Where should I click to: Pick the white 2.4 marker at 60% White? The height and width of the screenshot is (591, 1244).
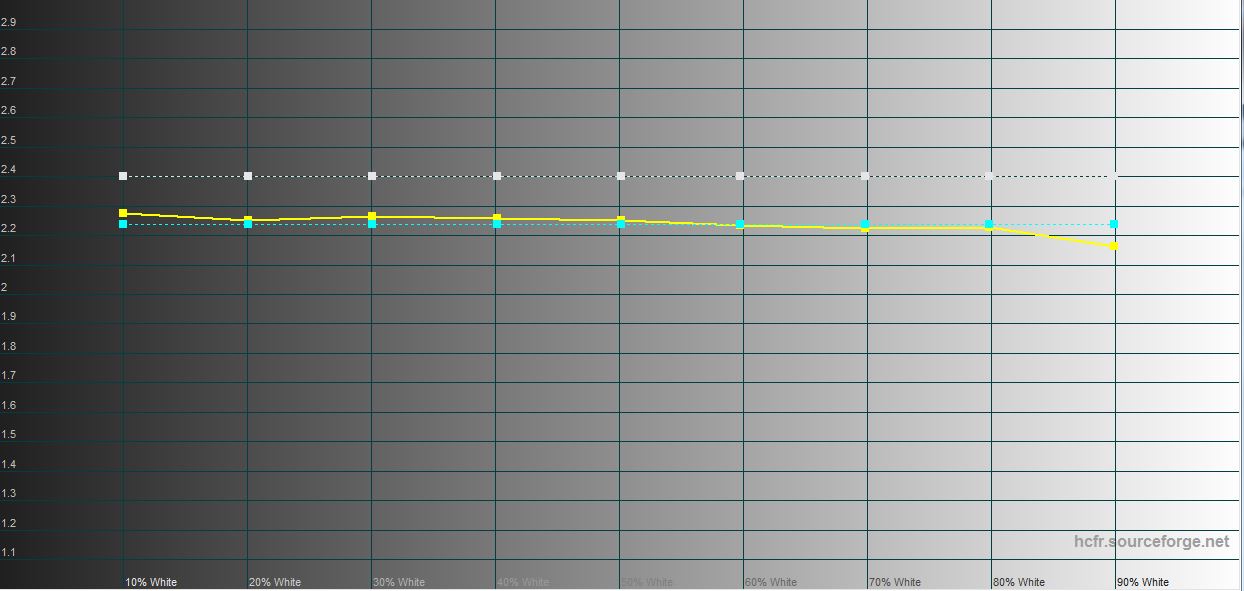pyautogui.click(x=740, y=176)
